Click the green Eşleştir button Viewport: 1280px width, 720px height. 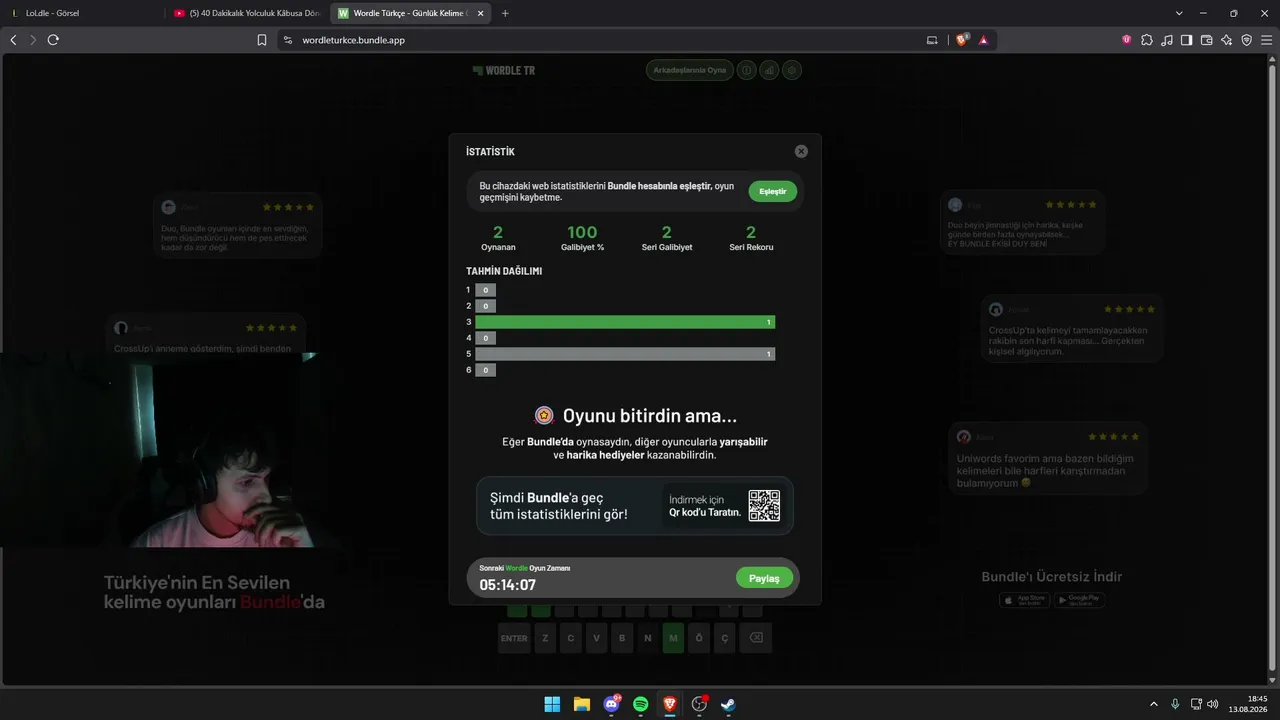coord(773,191)
